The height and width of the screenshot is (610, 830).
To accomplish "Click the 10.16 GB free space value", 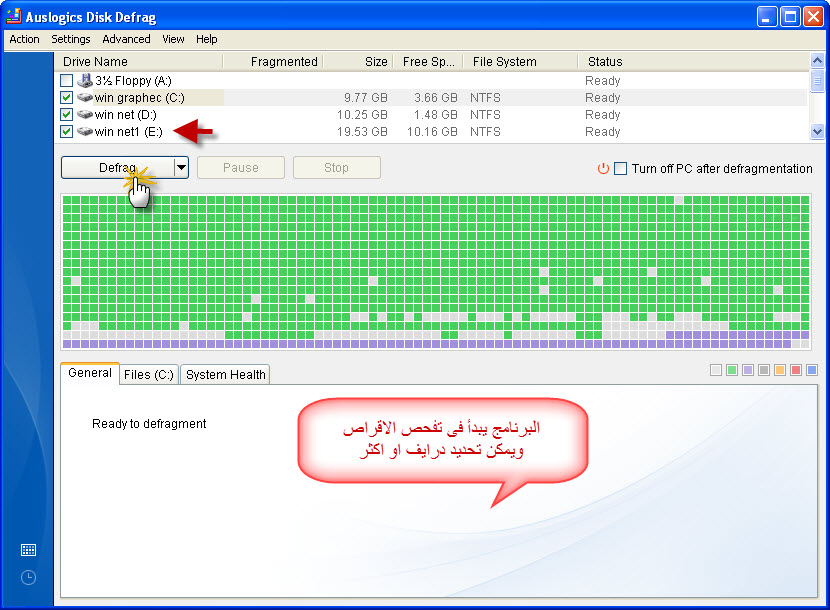I will point(432,131).
